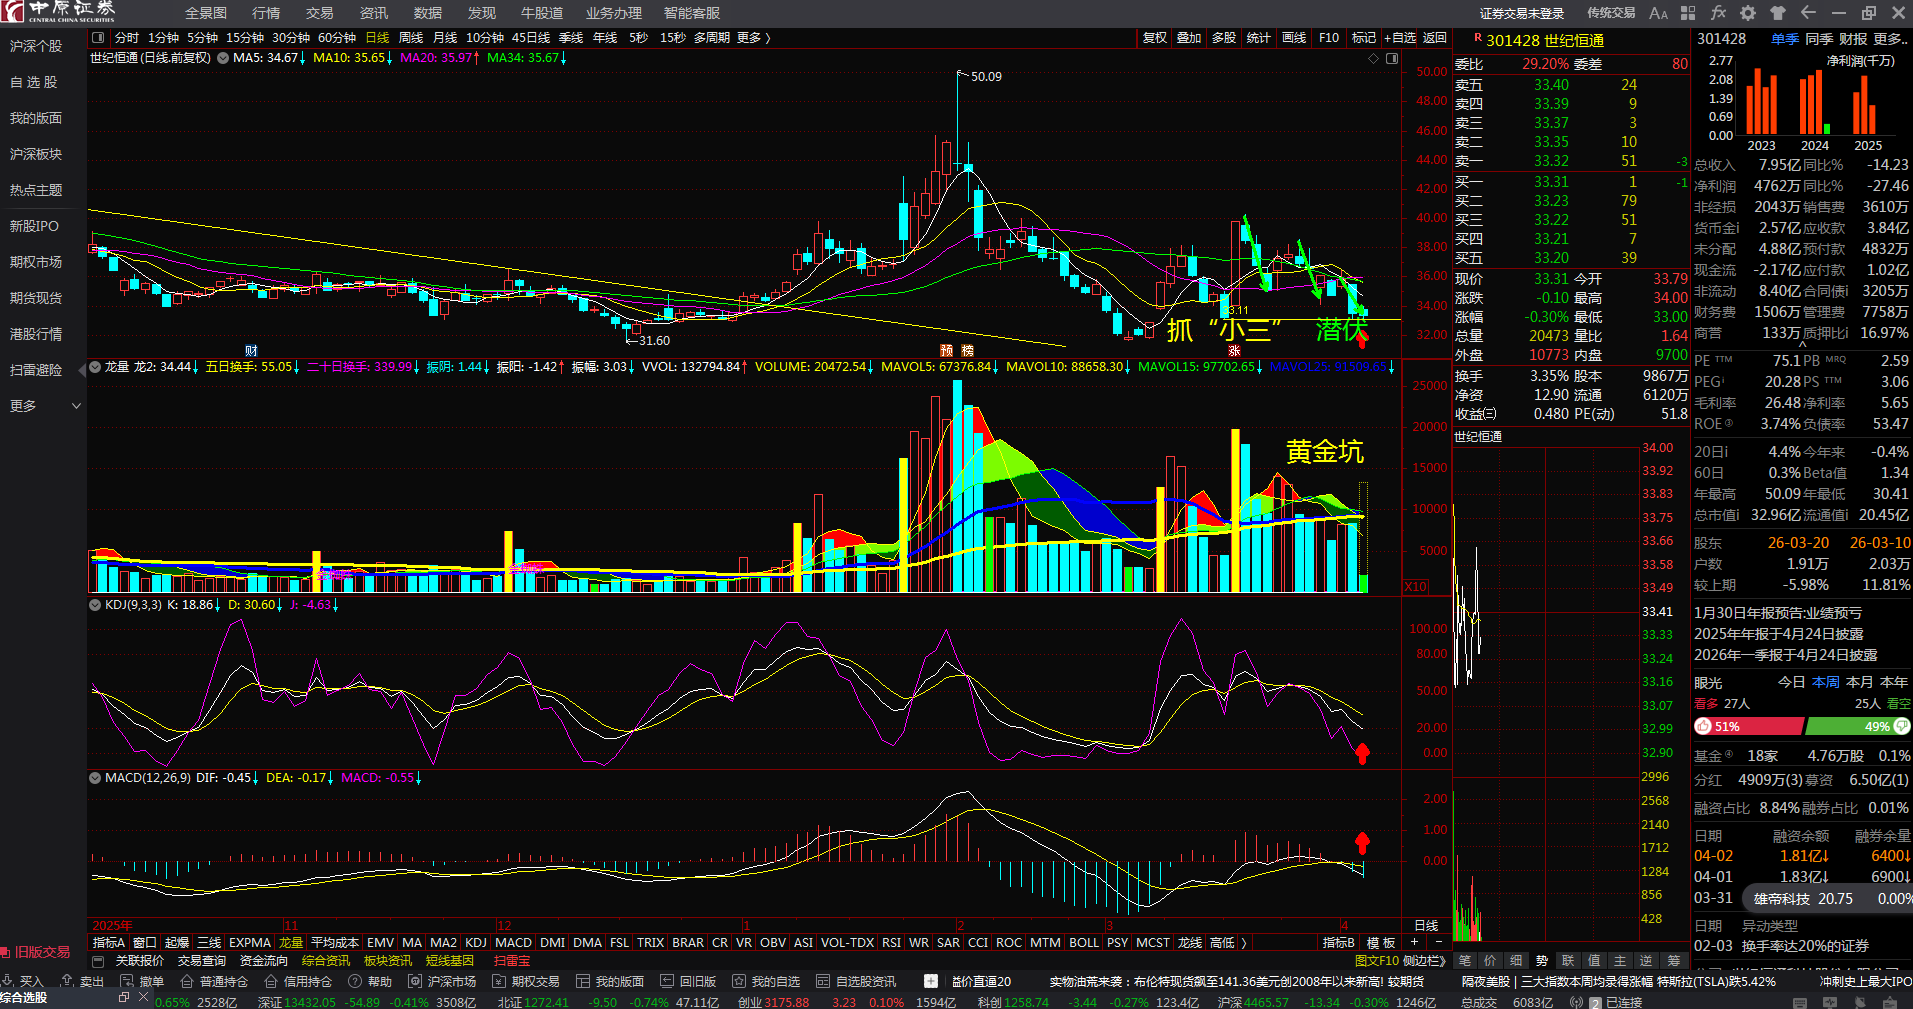The width and height of the screenshot is (1913, 1009).
Task: Open the formula fx editor icon
Action: [x=1718, y=13]
